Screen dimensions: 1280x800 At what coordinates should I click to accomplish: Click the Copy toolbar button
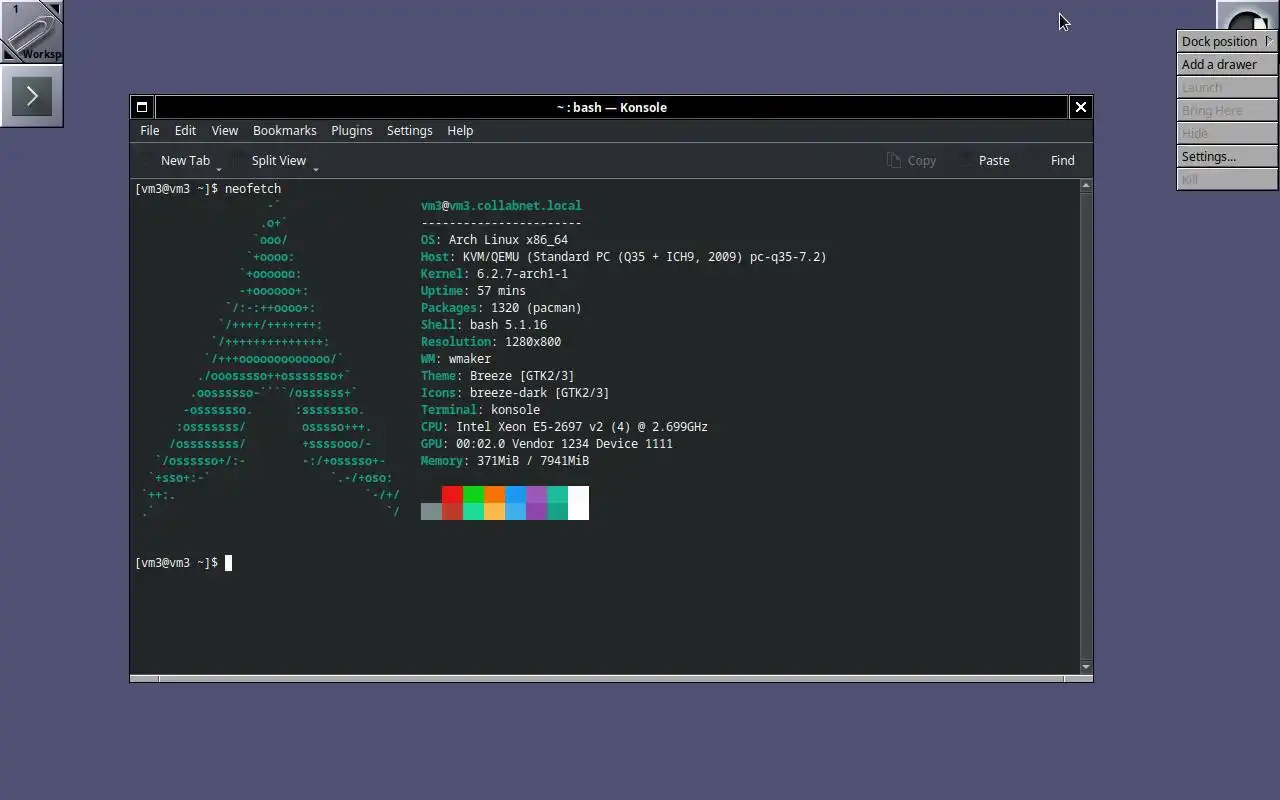[x=911, y=160]
